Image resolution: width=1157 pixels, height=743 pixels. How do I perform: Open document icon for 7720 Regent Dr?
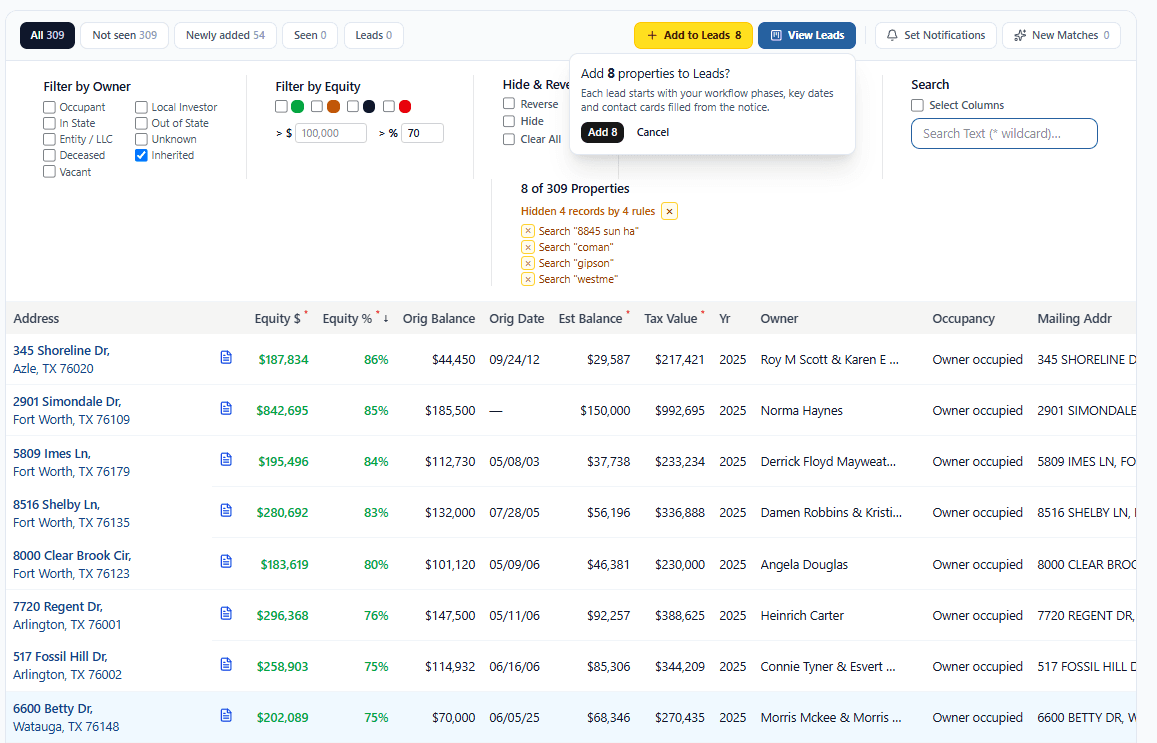pos(226,613)
